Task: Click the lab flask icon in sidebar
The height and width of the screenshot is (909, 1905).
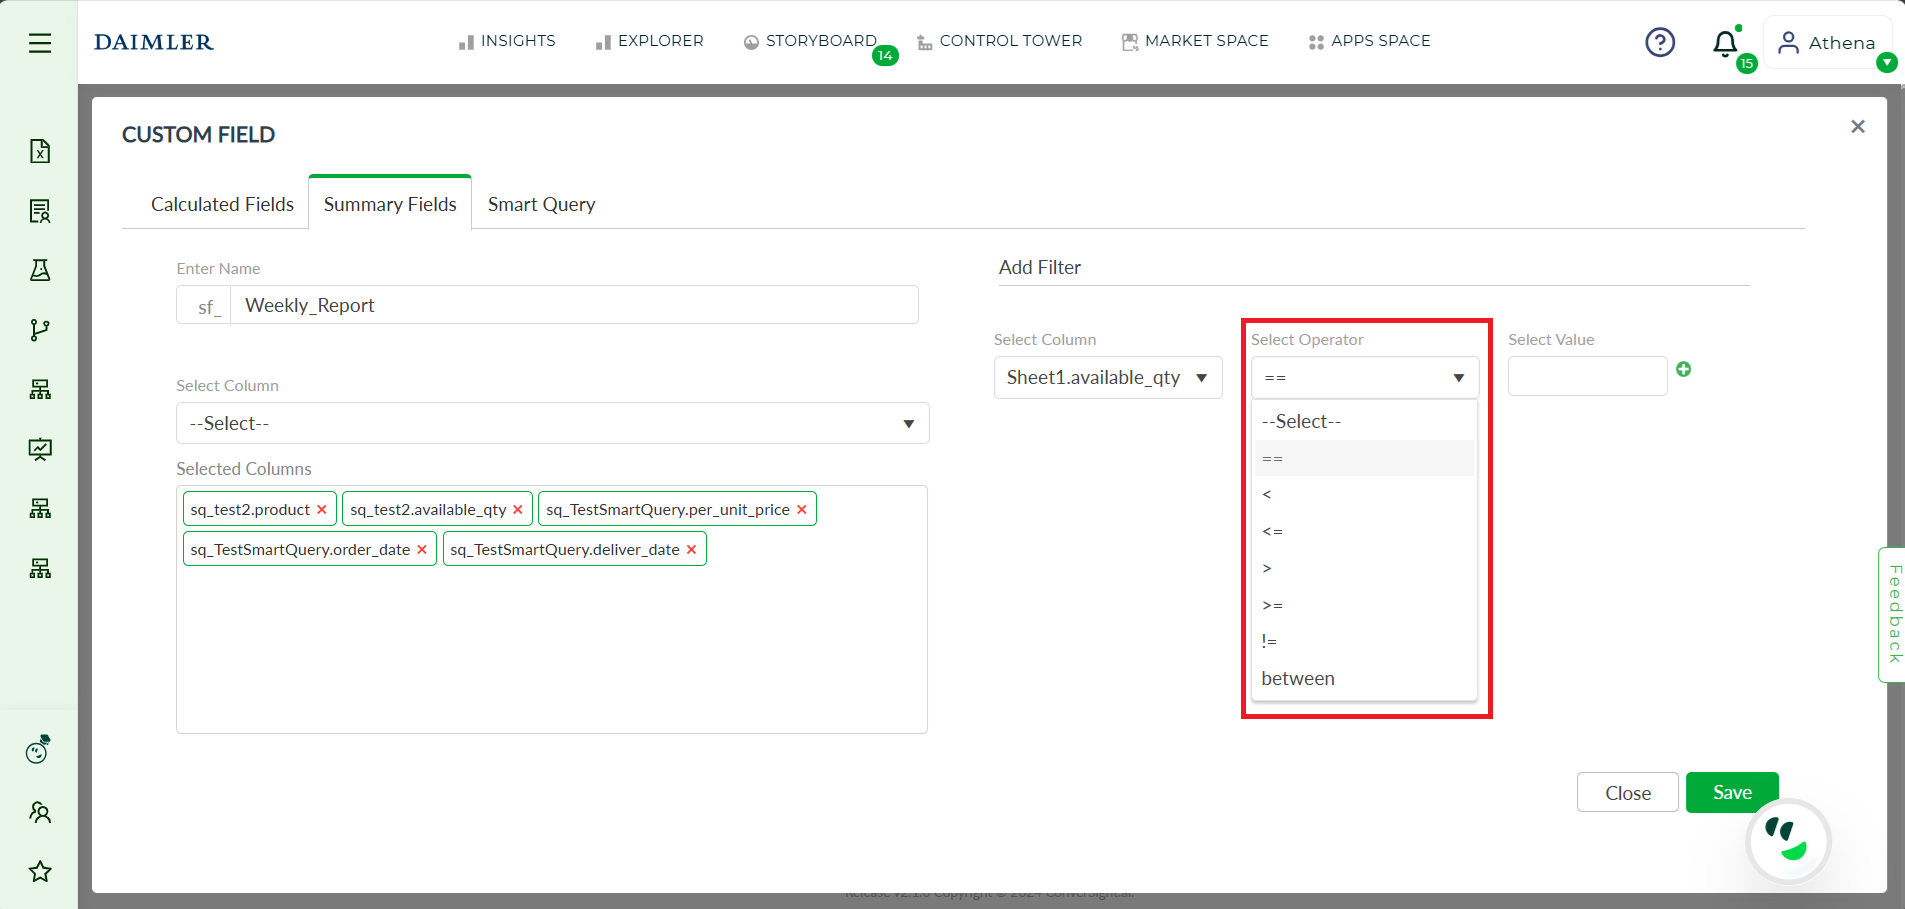Action: pos(40,270)
